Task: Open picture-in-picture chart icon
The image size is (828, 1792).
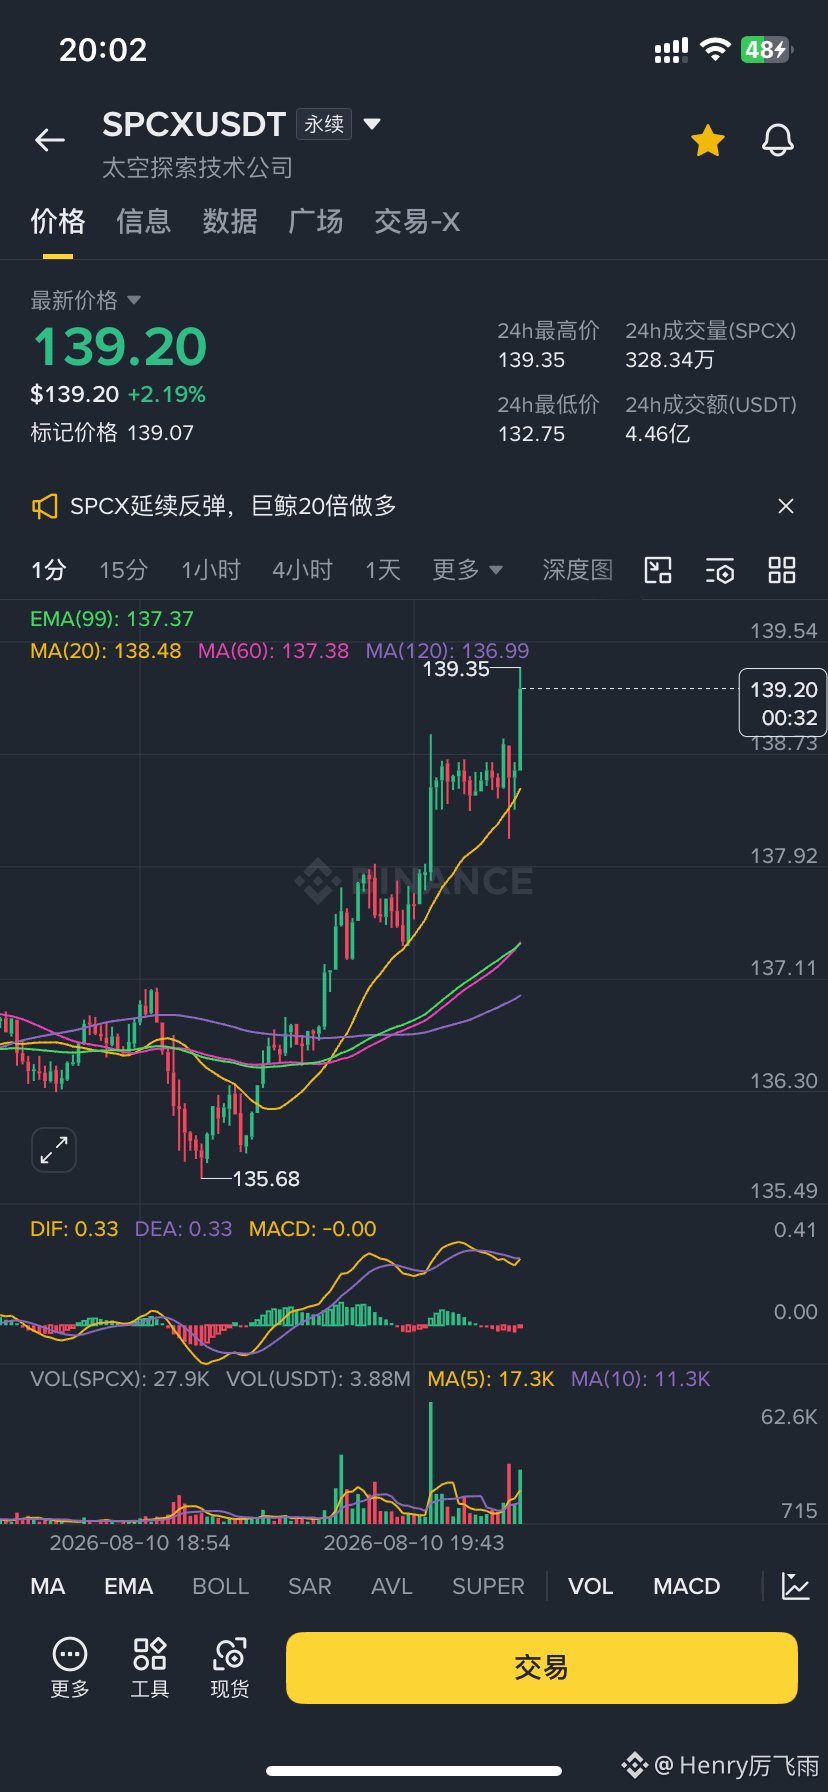Action: point(658,570)
